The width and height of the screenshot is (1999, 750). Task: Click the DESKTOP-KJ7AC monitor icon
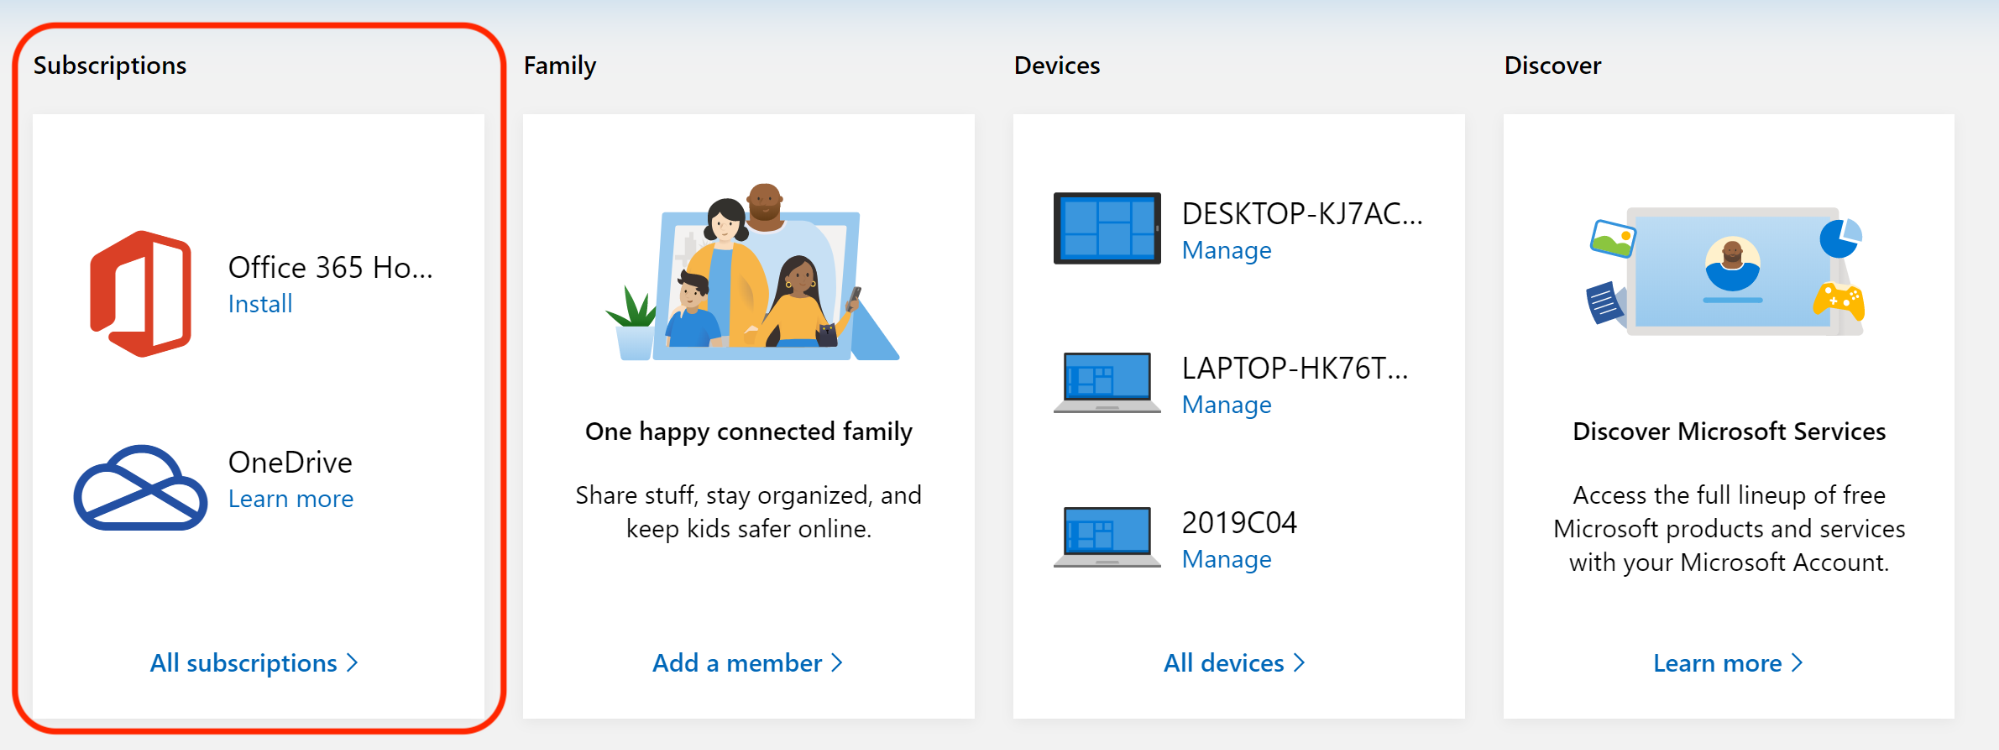point(1107,228)
